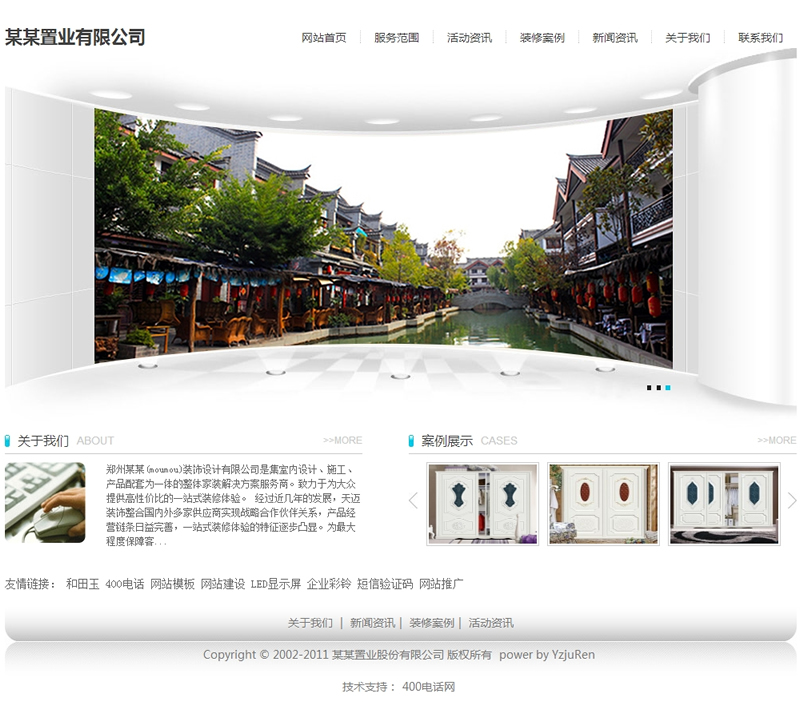Viewport: 800px width, 702px height.
Task: Select the active blue banner slide dot
Action: click(668, 388)
